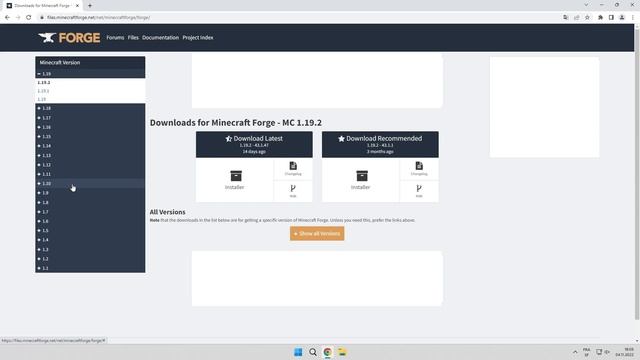Open the Files menu item

(133, 38)
